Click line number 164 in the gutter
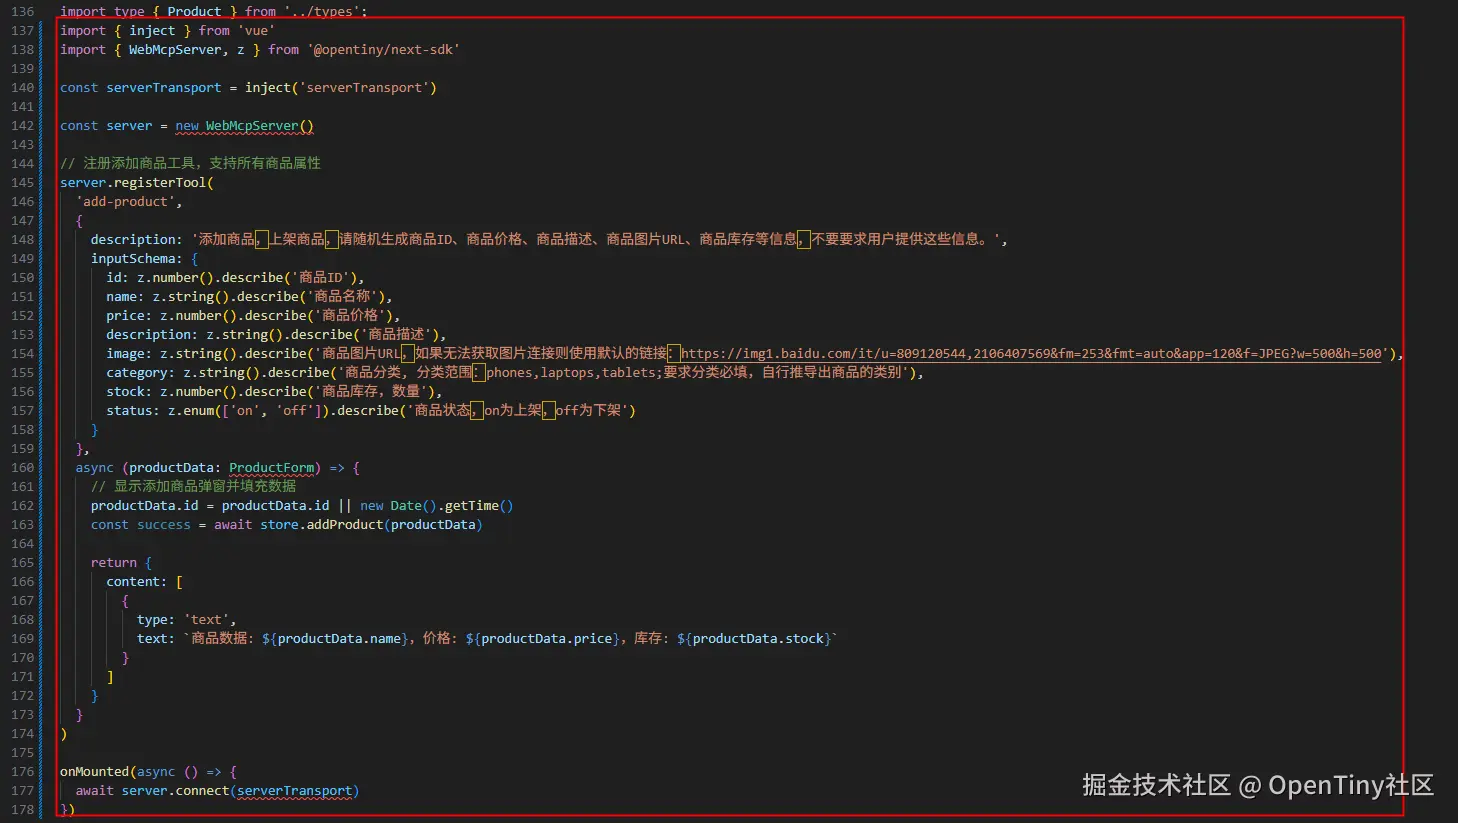Screen dimensions: 1458x823 [x=22, y=544]
